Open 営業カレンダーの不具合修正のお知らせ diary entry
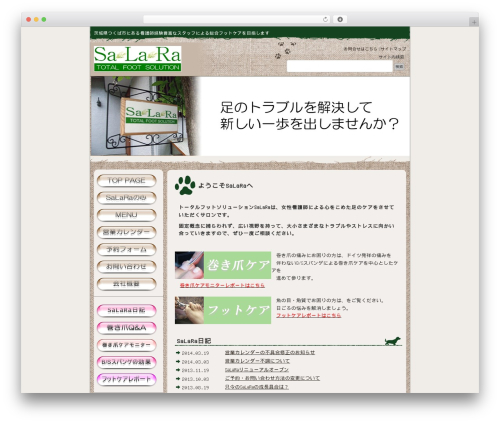This screenshot has width=500, height=423. (270, 353)
